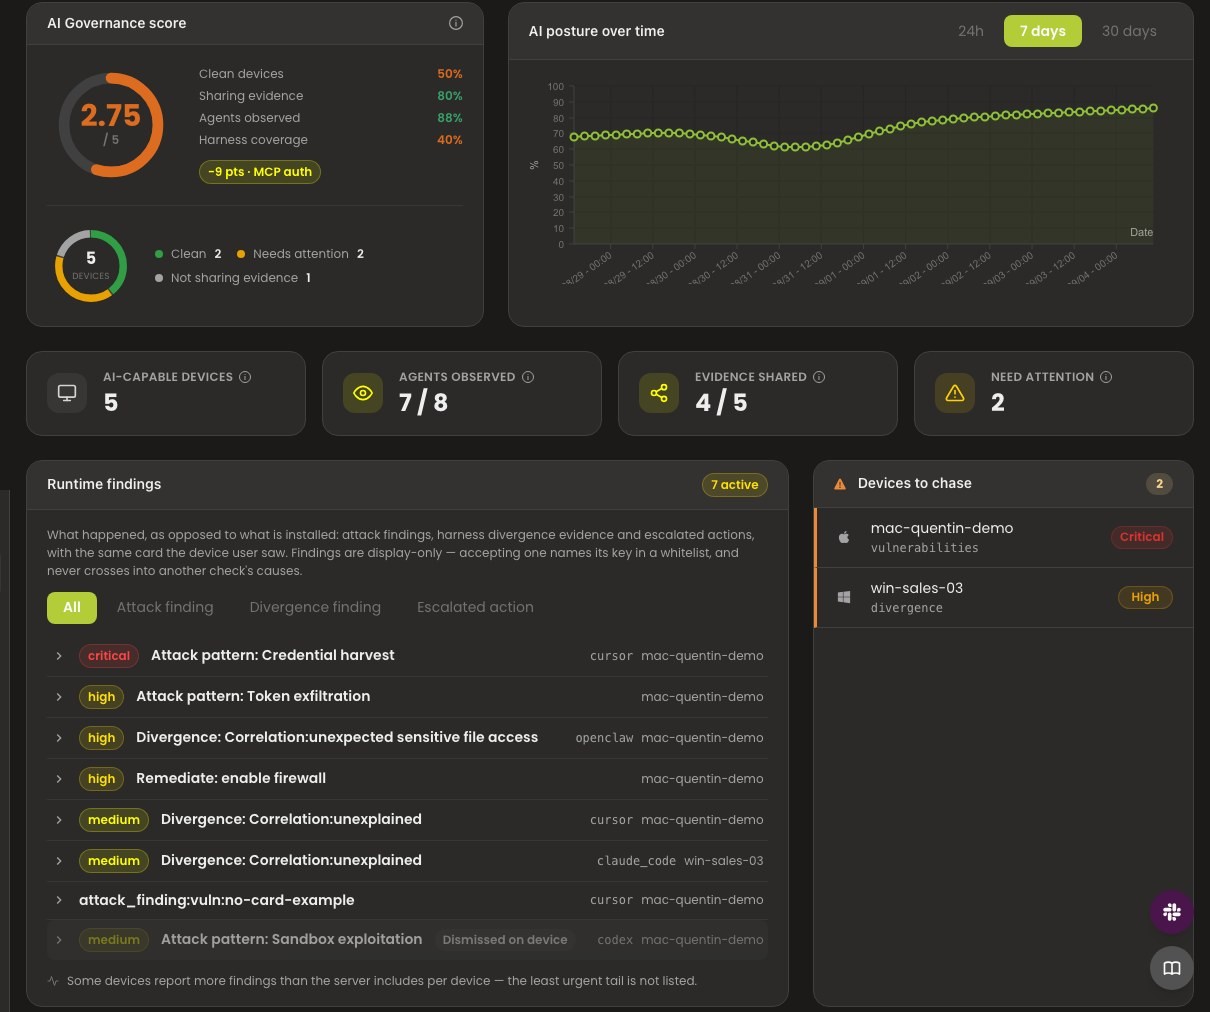
Task: Click Harness coverage 40% row
Action: tap(330, 140)
